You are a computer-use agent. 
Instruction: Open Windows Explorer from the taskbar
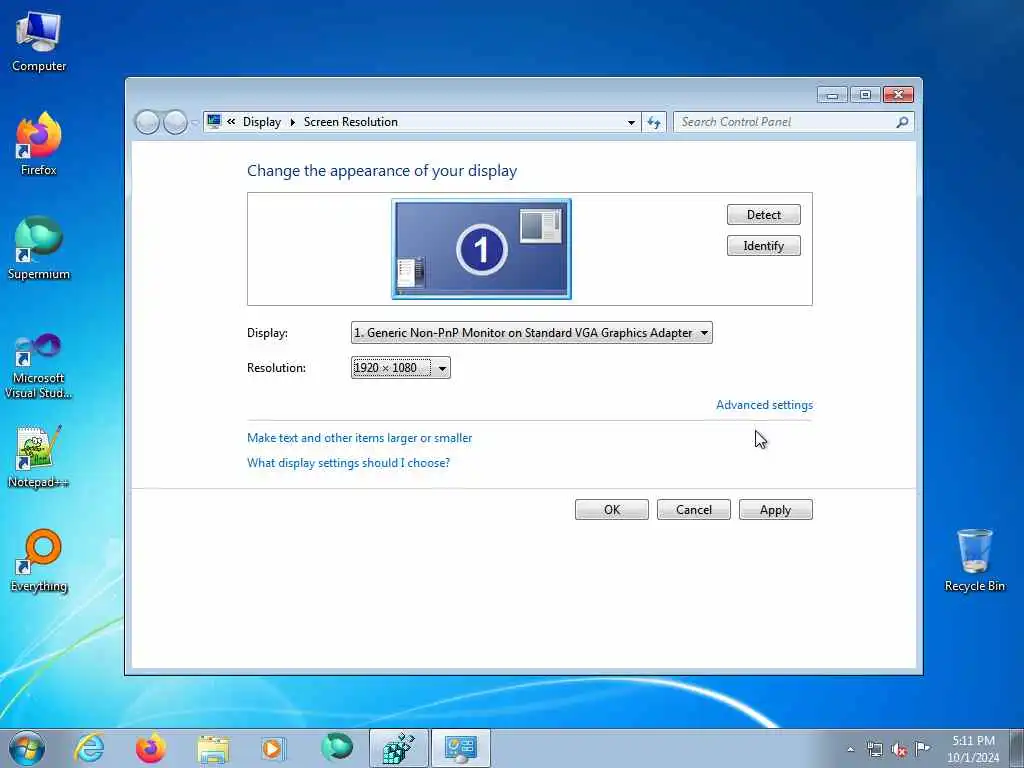coord(213,748)
